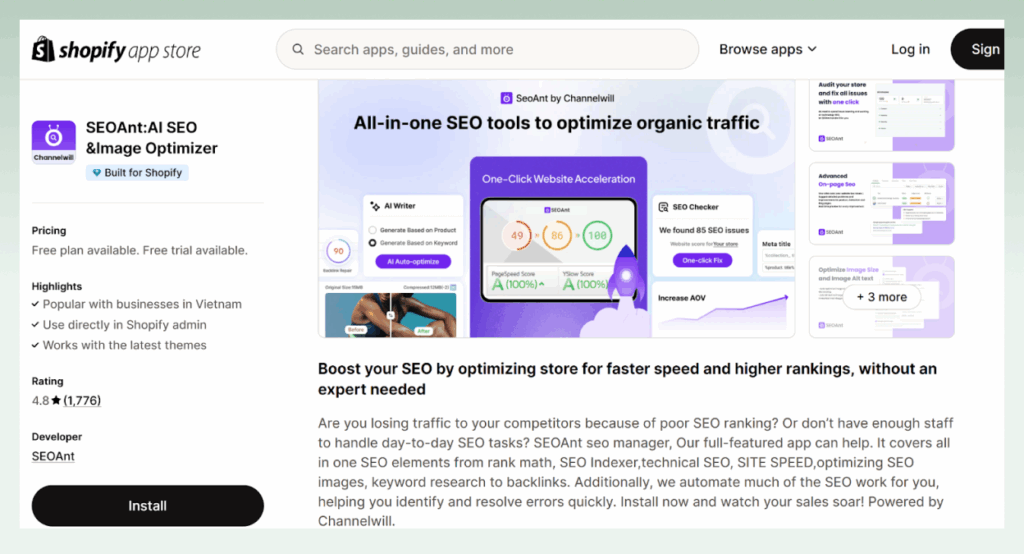Click the Built for Shopify badge
The width and height of the screenshot is (1024, 554).
137,172
